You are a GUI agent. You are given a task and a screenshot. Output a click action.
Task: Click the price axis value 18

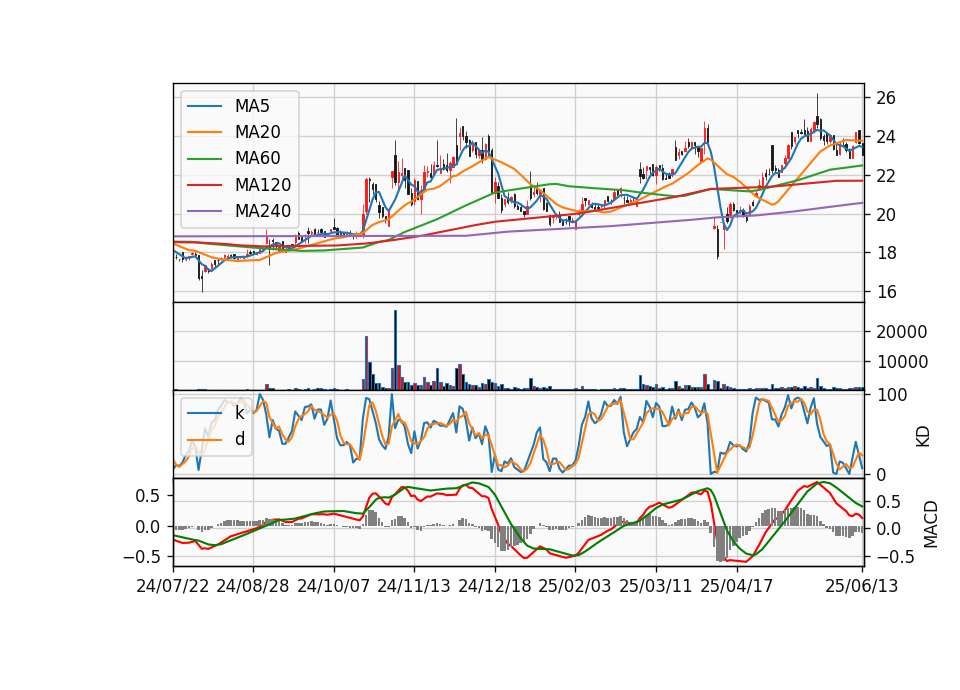[886, 253]
